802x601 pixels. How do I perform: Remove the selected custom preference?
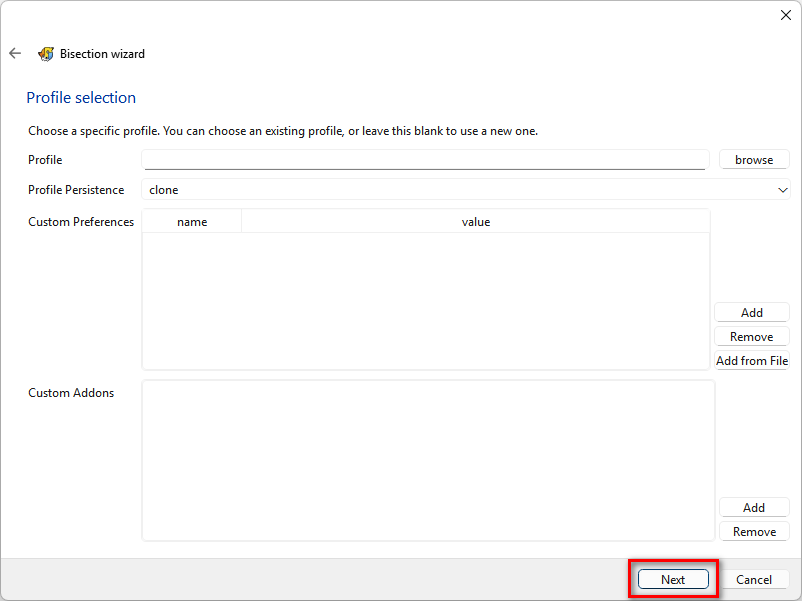click(752, 337)
